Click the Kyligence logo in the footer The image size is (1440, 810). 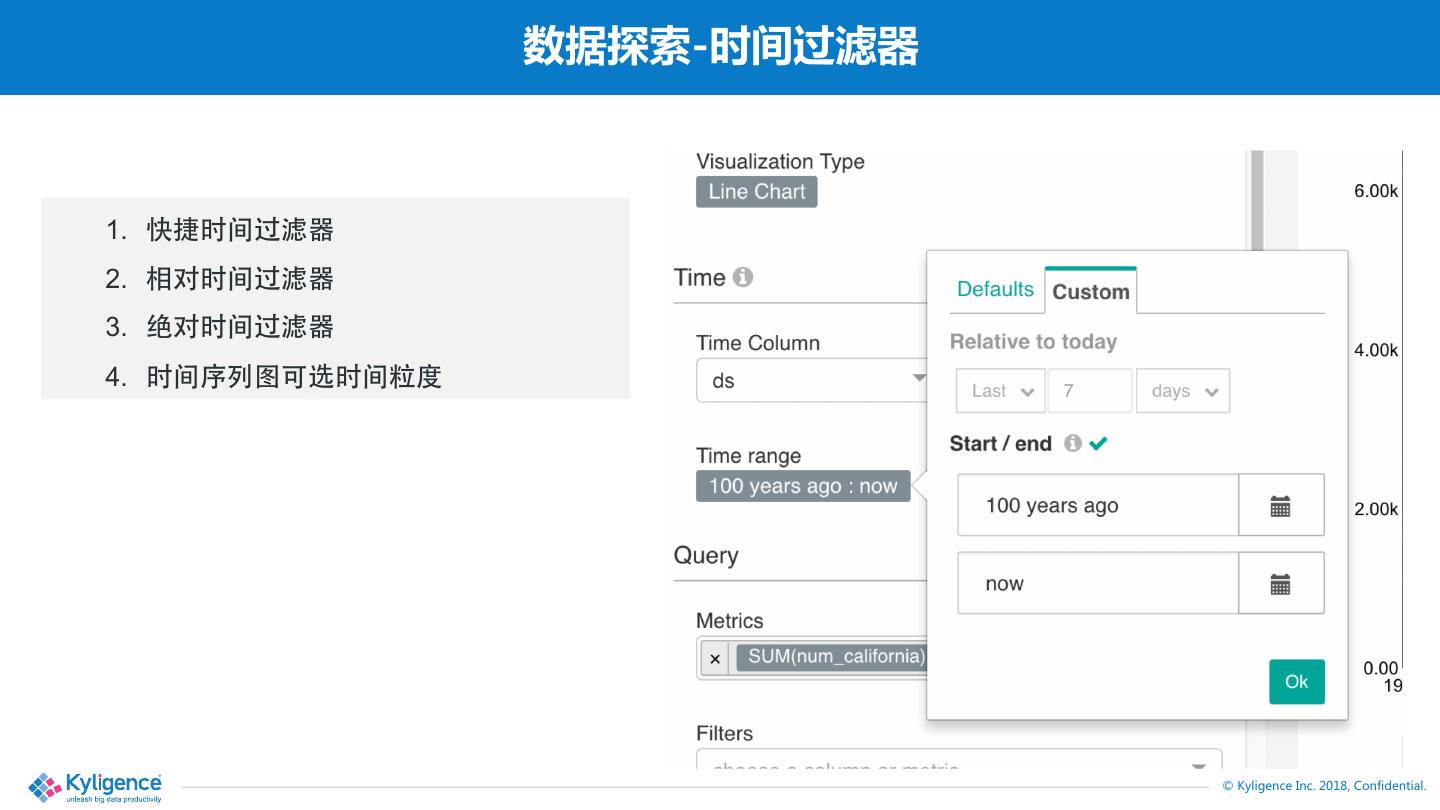96,786
